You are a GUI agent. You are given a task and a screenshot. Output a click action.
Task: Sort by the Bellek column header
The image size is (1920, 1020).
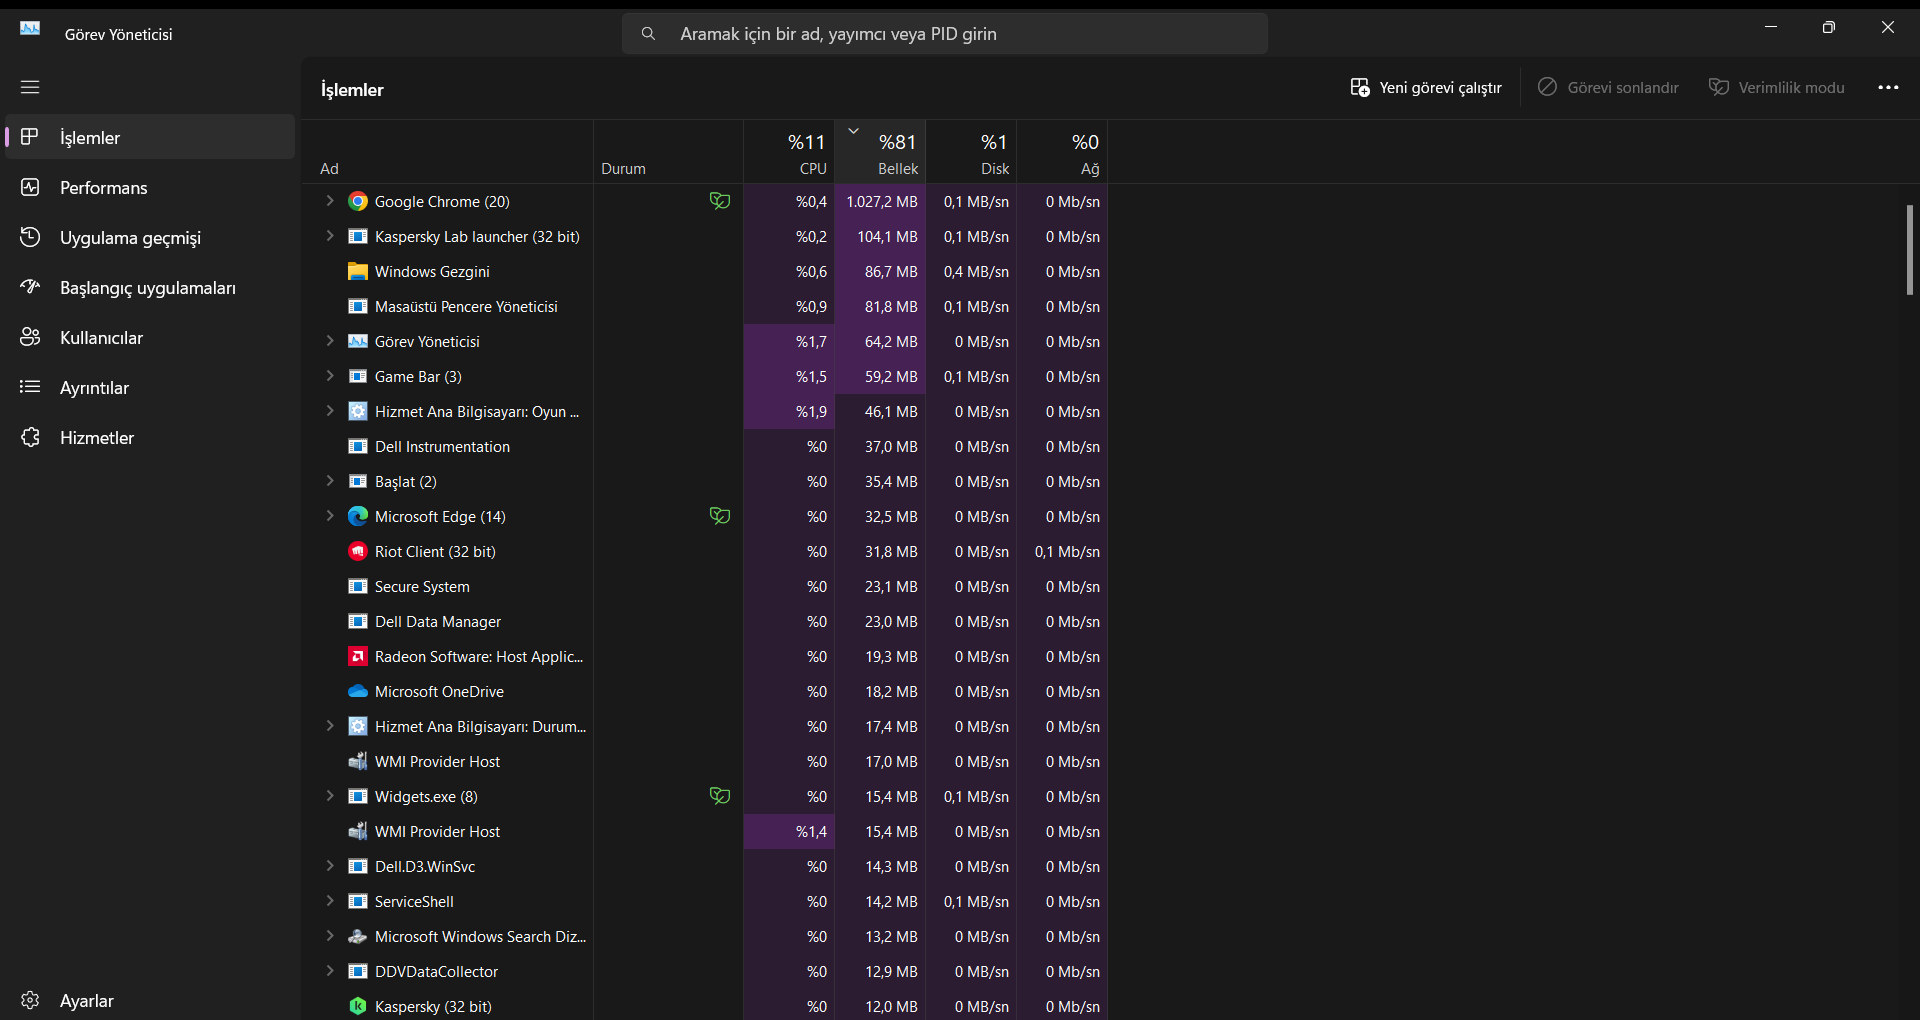click(881, 152)
